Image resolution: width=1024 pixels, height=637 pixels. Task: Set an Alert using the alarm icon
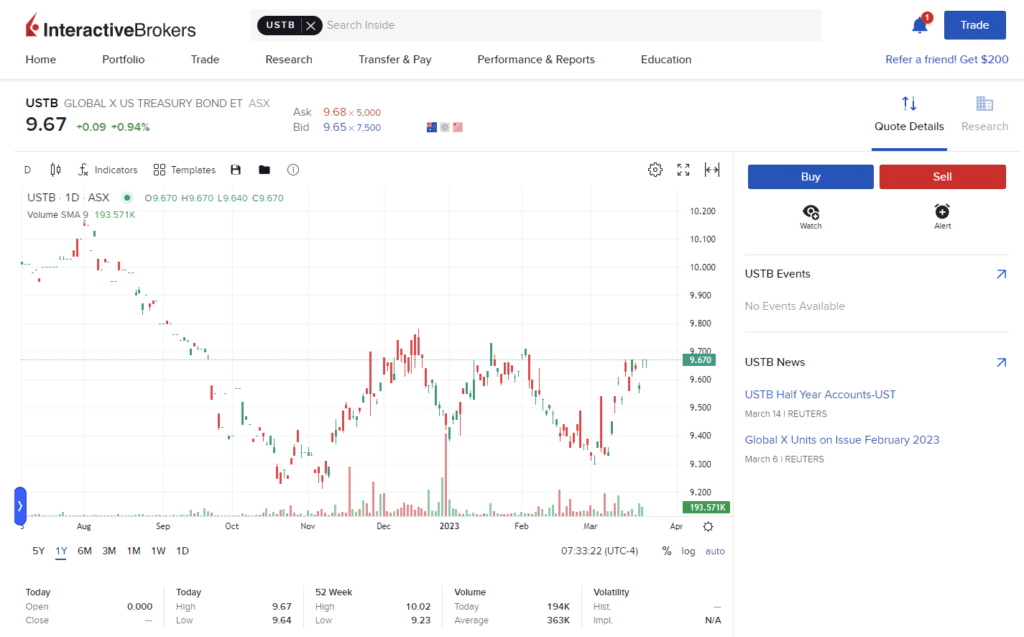(x=941, y=211)
